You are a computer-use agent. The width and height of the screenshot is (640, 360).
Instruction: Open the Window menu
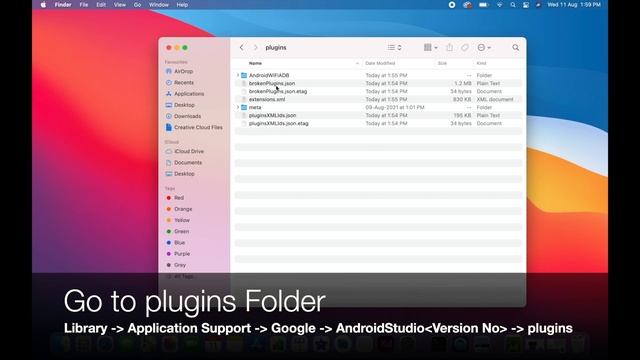point(158,5)
